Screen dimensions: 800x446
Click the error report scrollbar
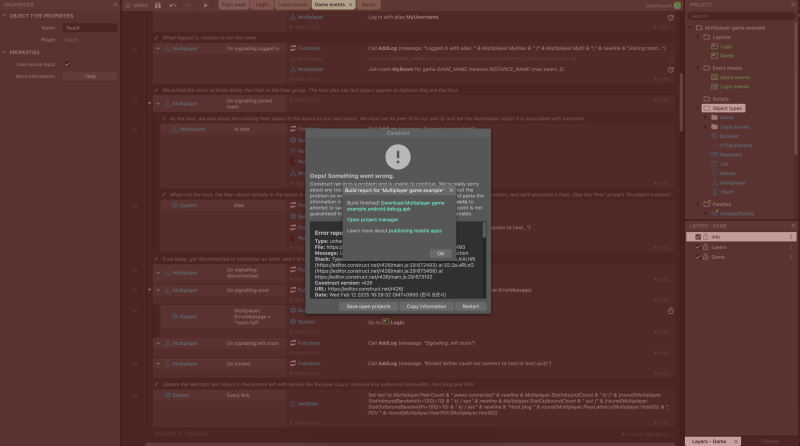click(x=484, y=230)
